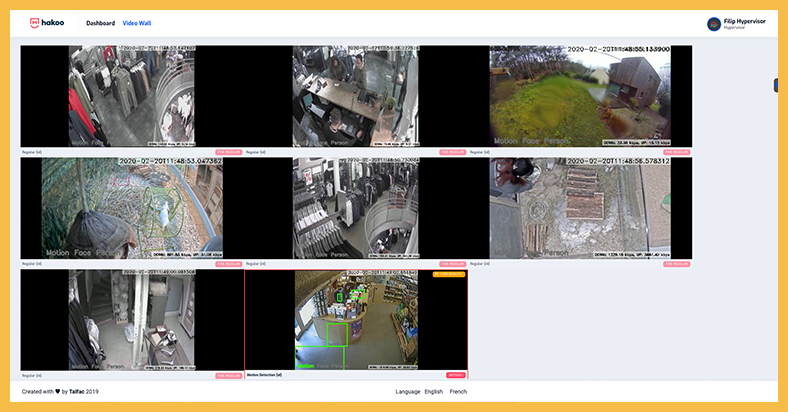Switch language to English
The width and height of the screenshot is (788, 412).
point(433,392)
